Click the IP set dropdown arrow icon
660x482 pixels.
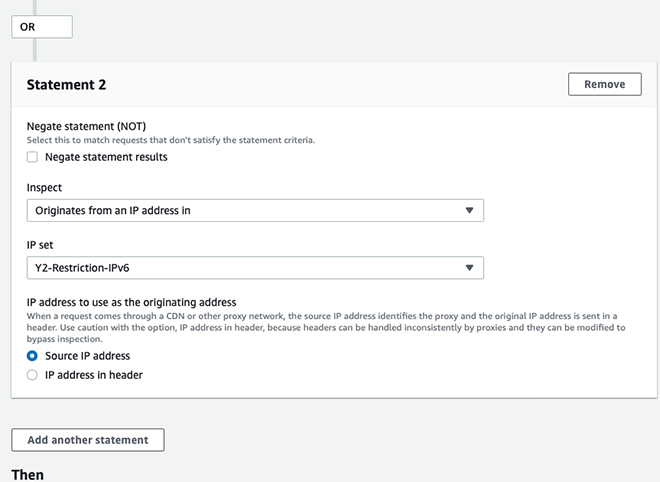tap(469, 268)
